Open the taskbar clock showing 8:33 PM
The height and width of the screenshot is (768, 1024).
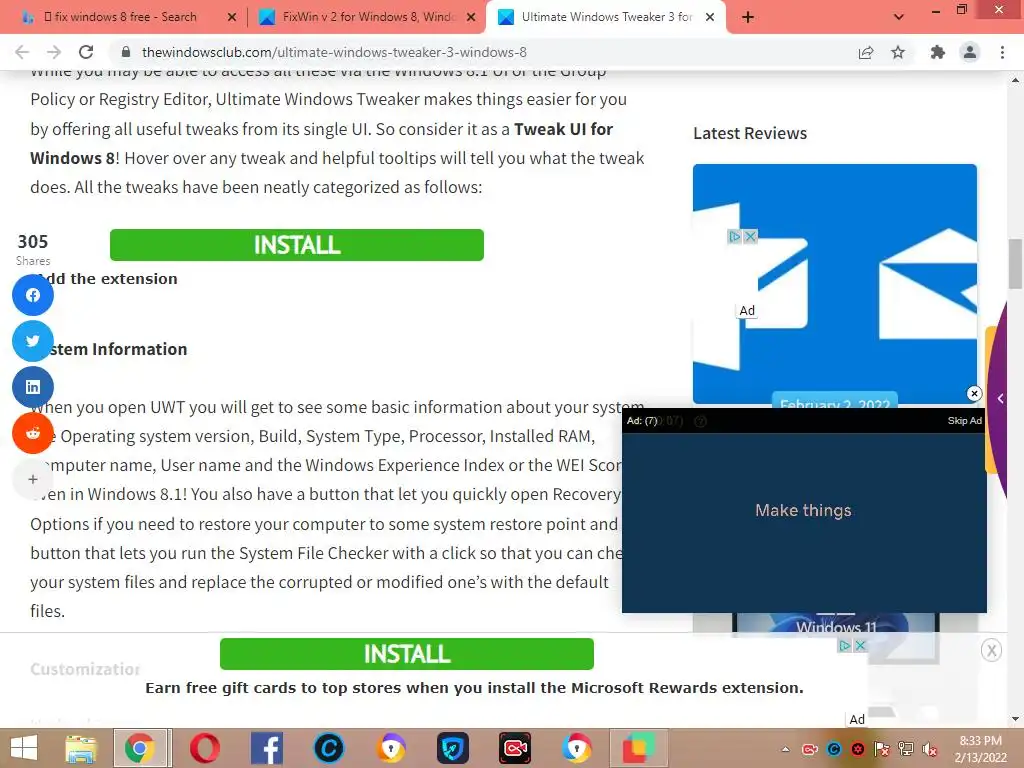point(981,749)
